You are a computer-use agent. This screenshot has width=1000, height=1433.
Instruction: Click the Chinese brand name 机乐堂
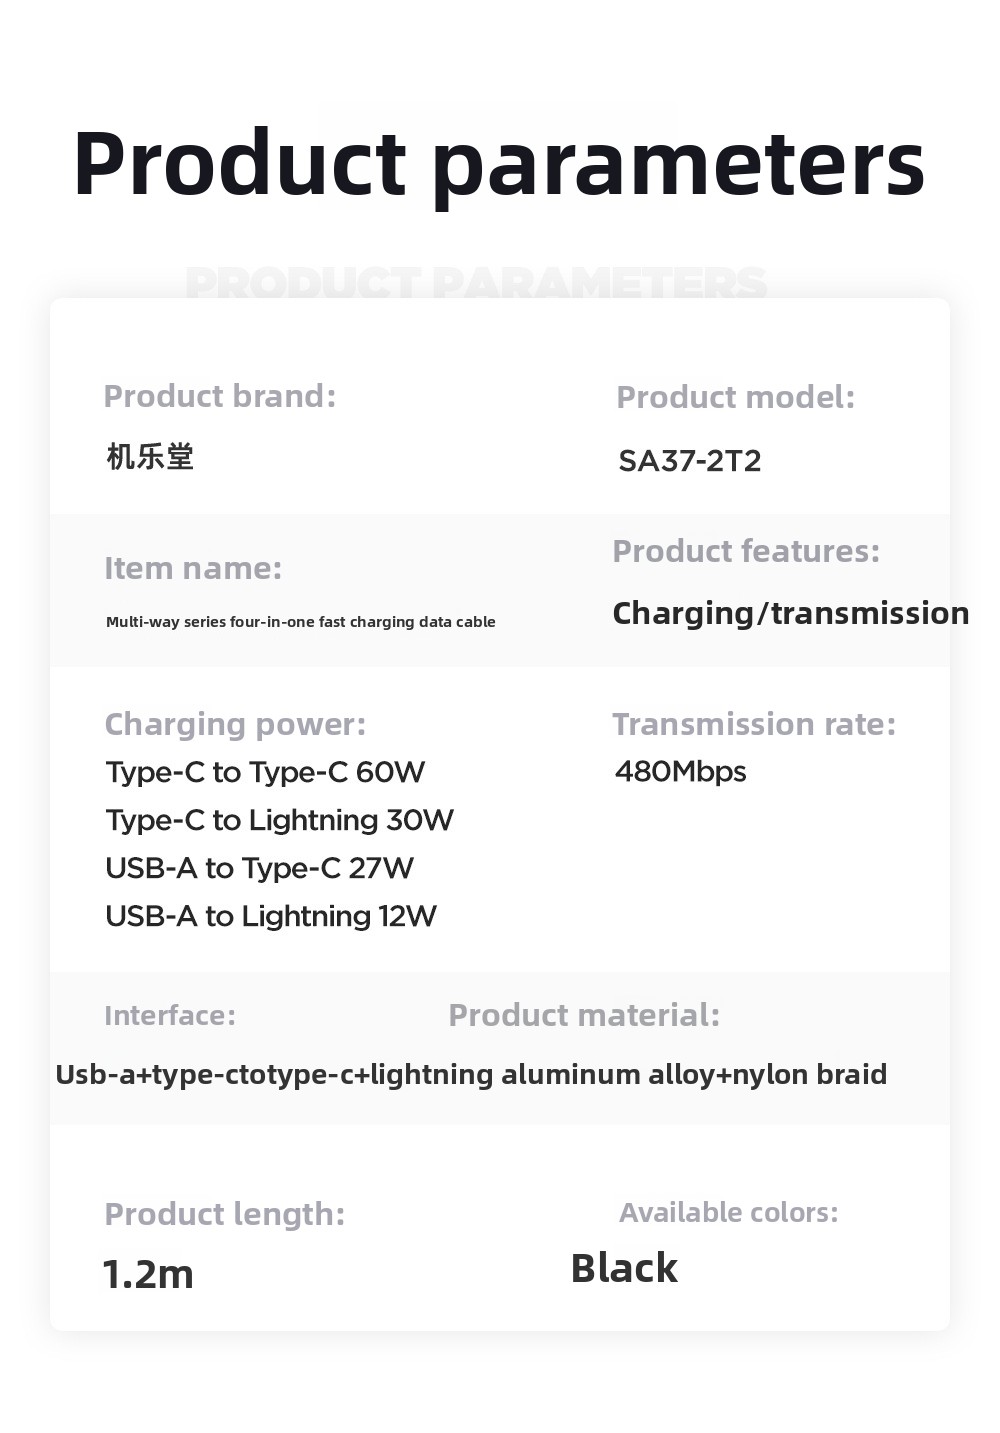click(150, 457)
